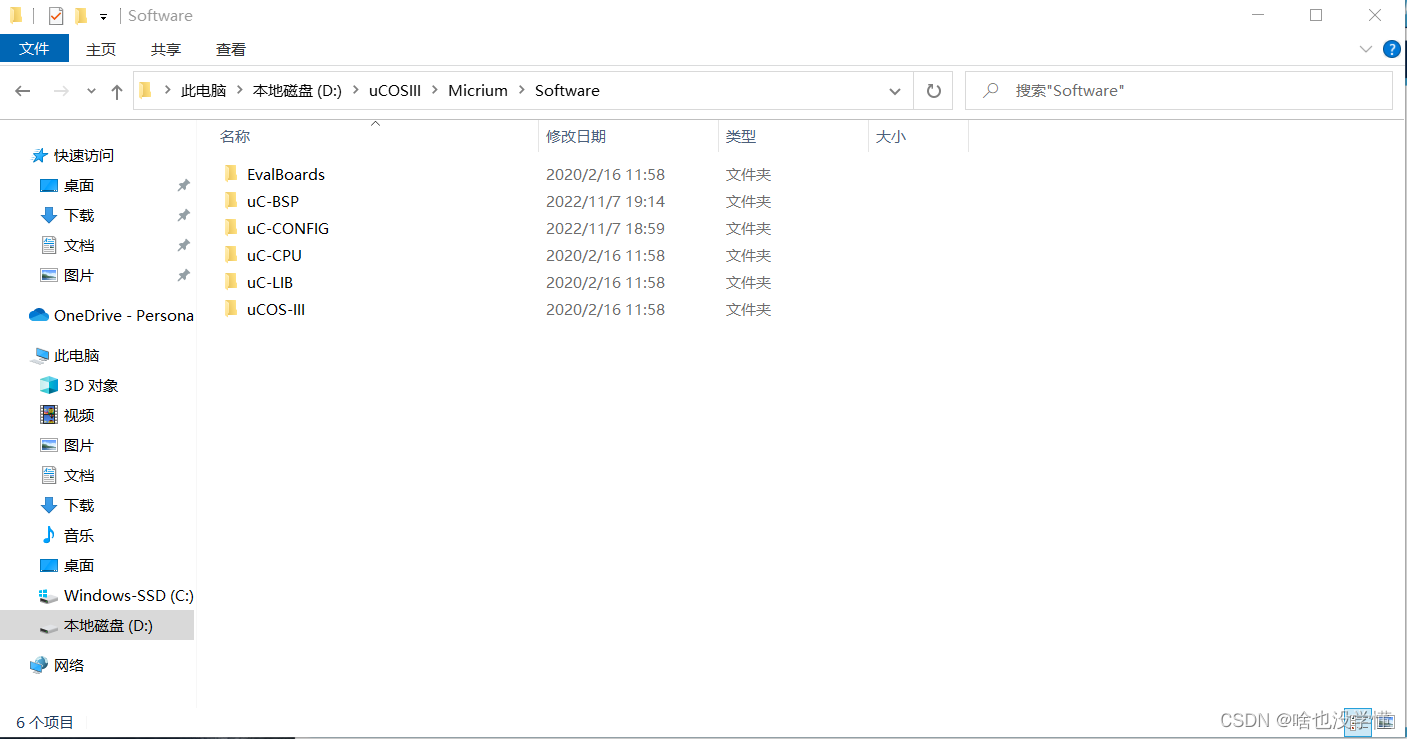Open the recent locations dropdown arrow
The image size is (1407, 739).
coord(91,91)
